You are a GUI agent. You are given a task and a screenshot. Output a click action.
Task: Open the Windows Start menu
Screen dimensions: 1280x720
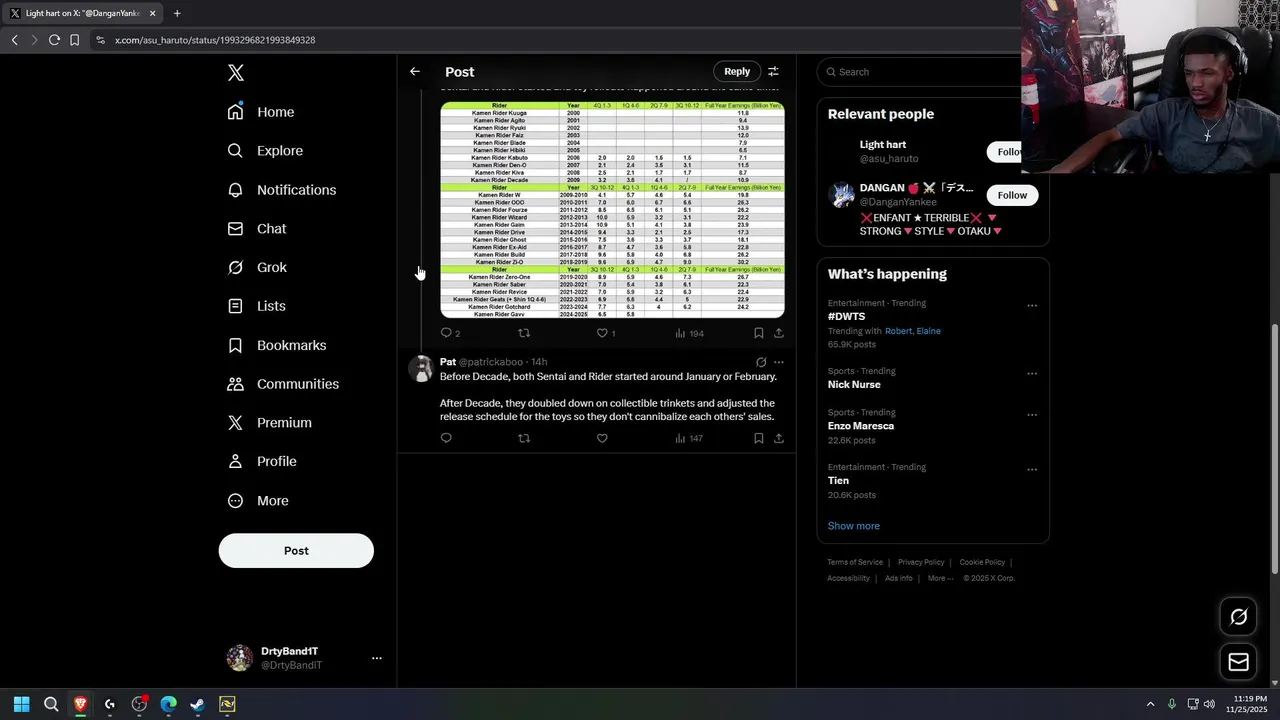22,704
